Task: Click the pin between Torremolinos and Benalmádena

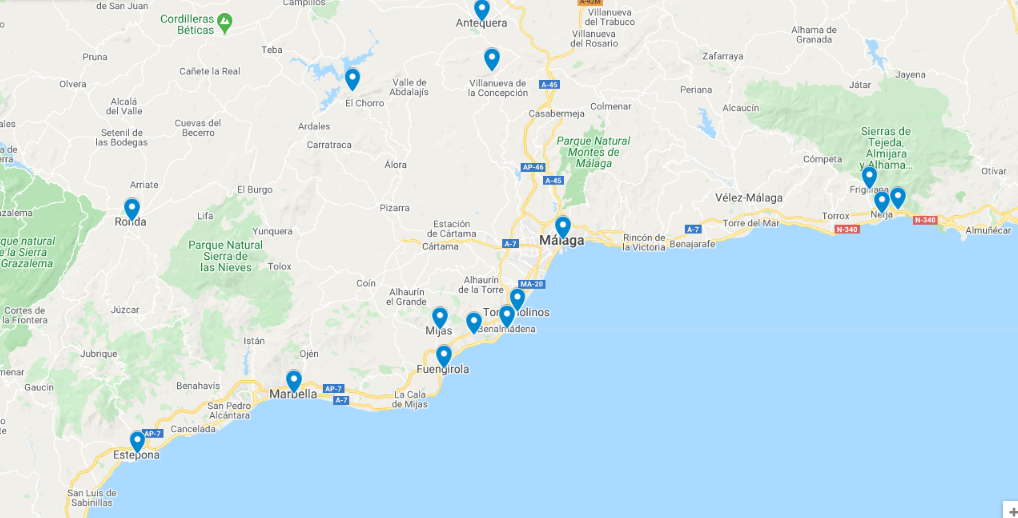Action: [x=506, y=316]
